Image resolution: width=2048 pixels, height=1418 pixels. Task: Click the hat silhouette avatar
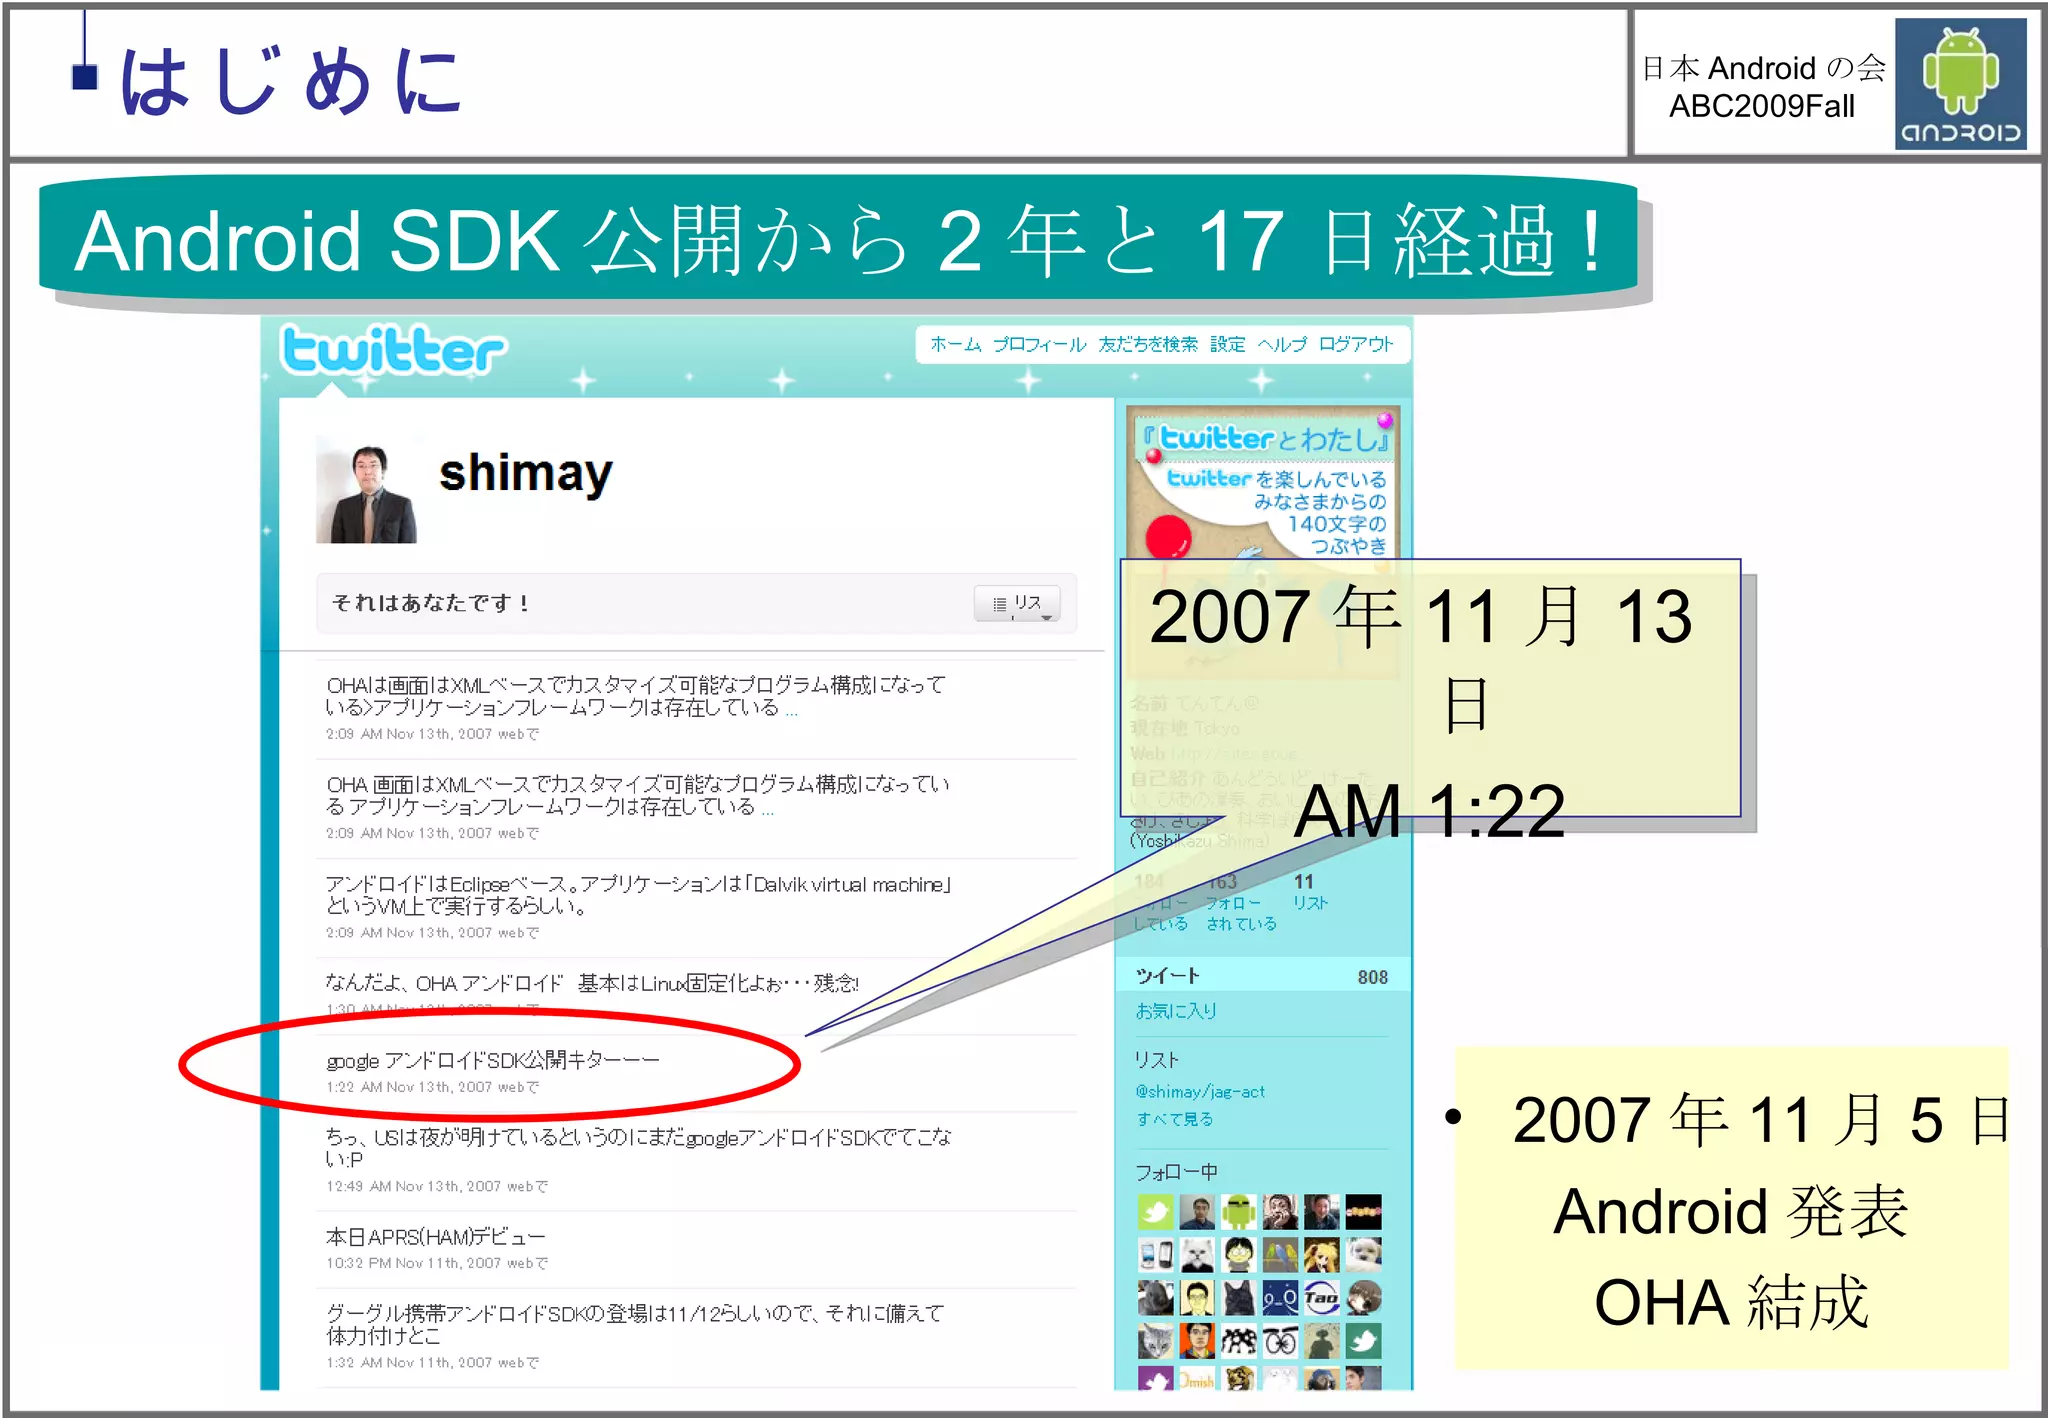(1321, 1341)
